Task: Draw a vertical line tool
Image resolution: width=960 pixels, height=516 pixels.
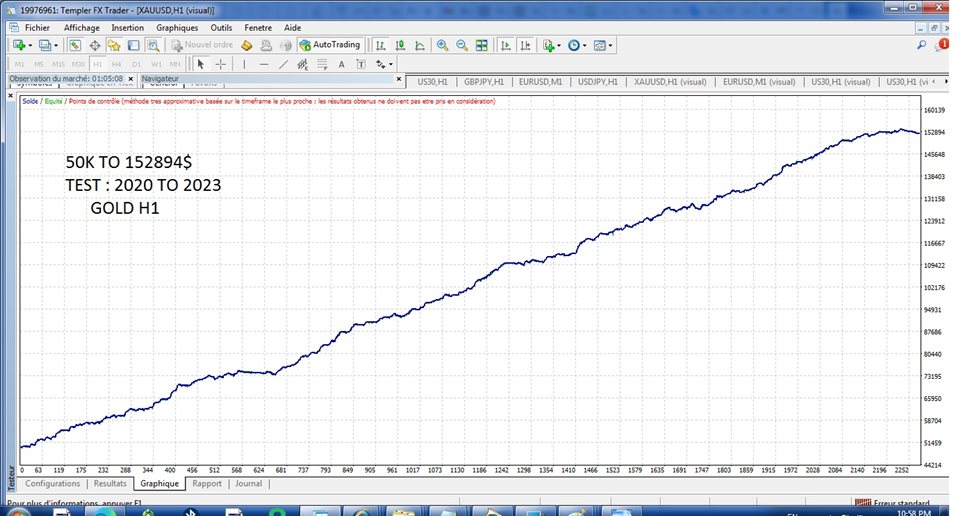Action: (244, 64)
